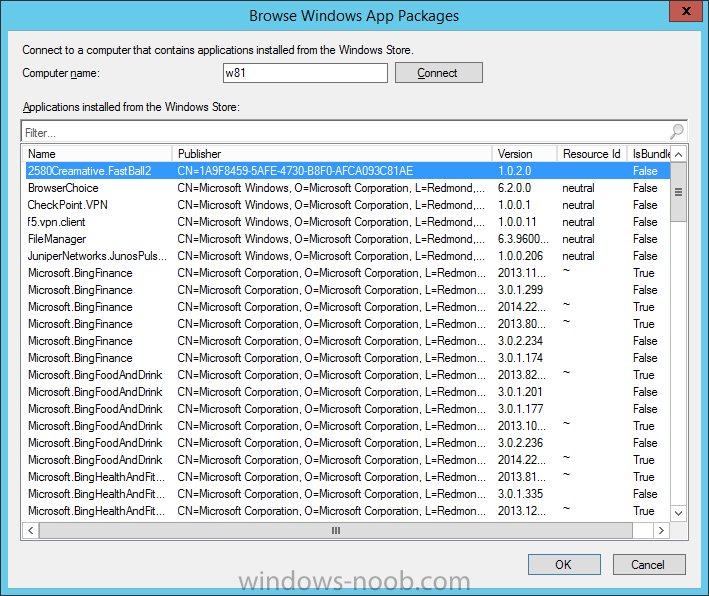Select Microsoft.BingFinance version 3.0.2.234
Image resolution: width=709 pixels, height=596 pixels.
tap(347, 341)
